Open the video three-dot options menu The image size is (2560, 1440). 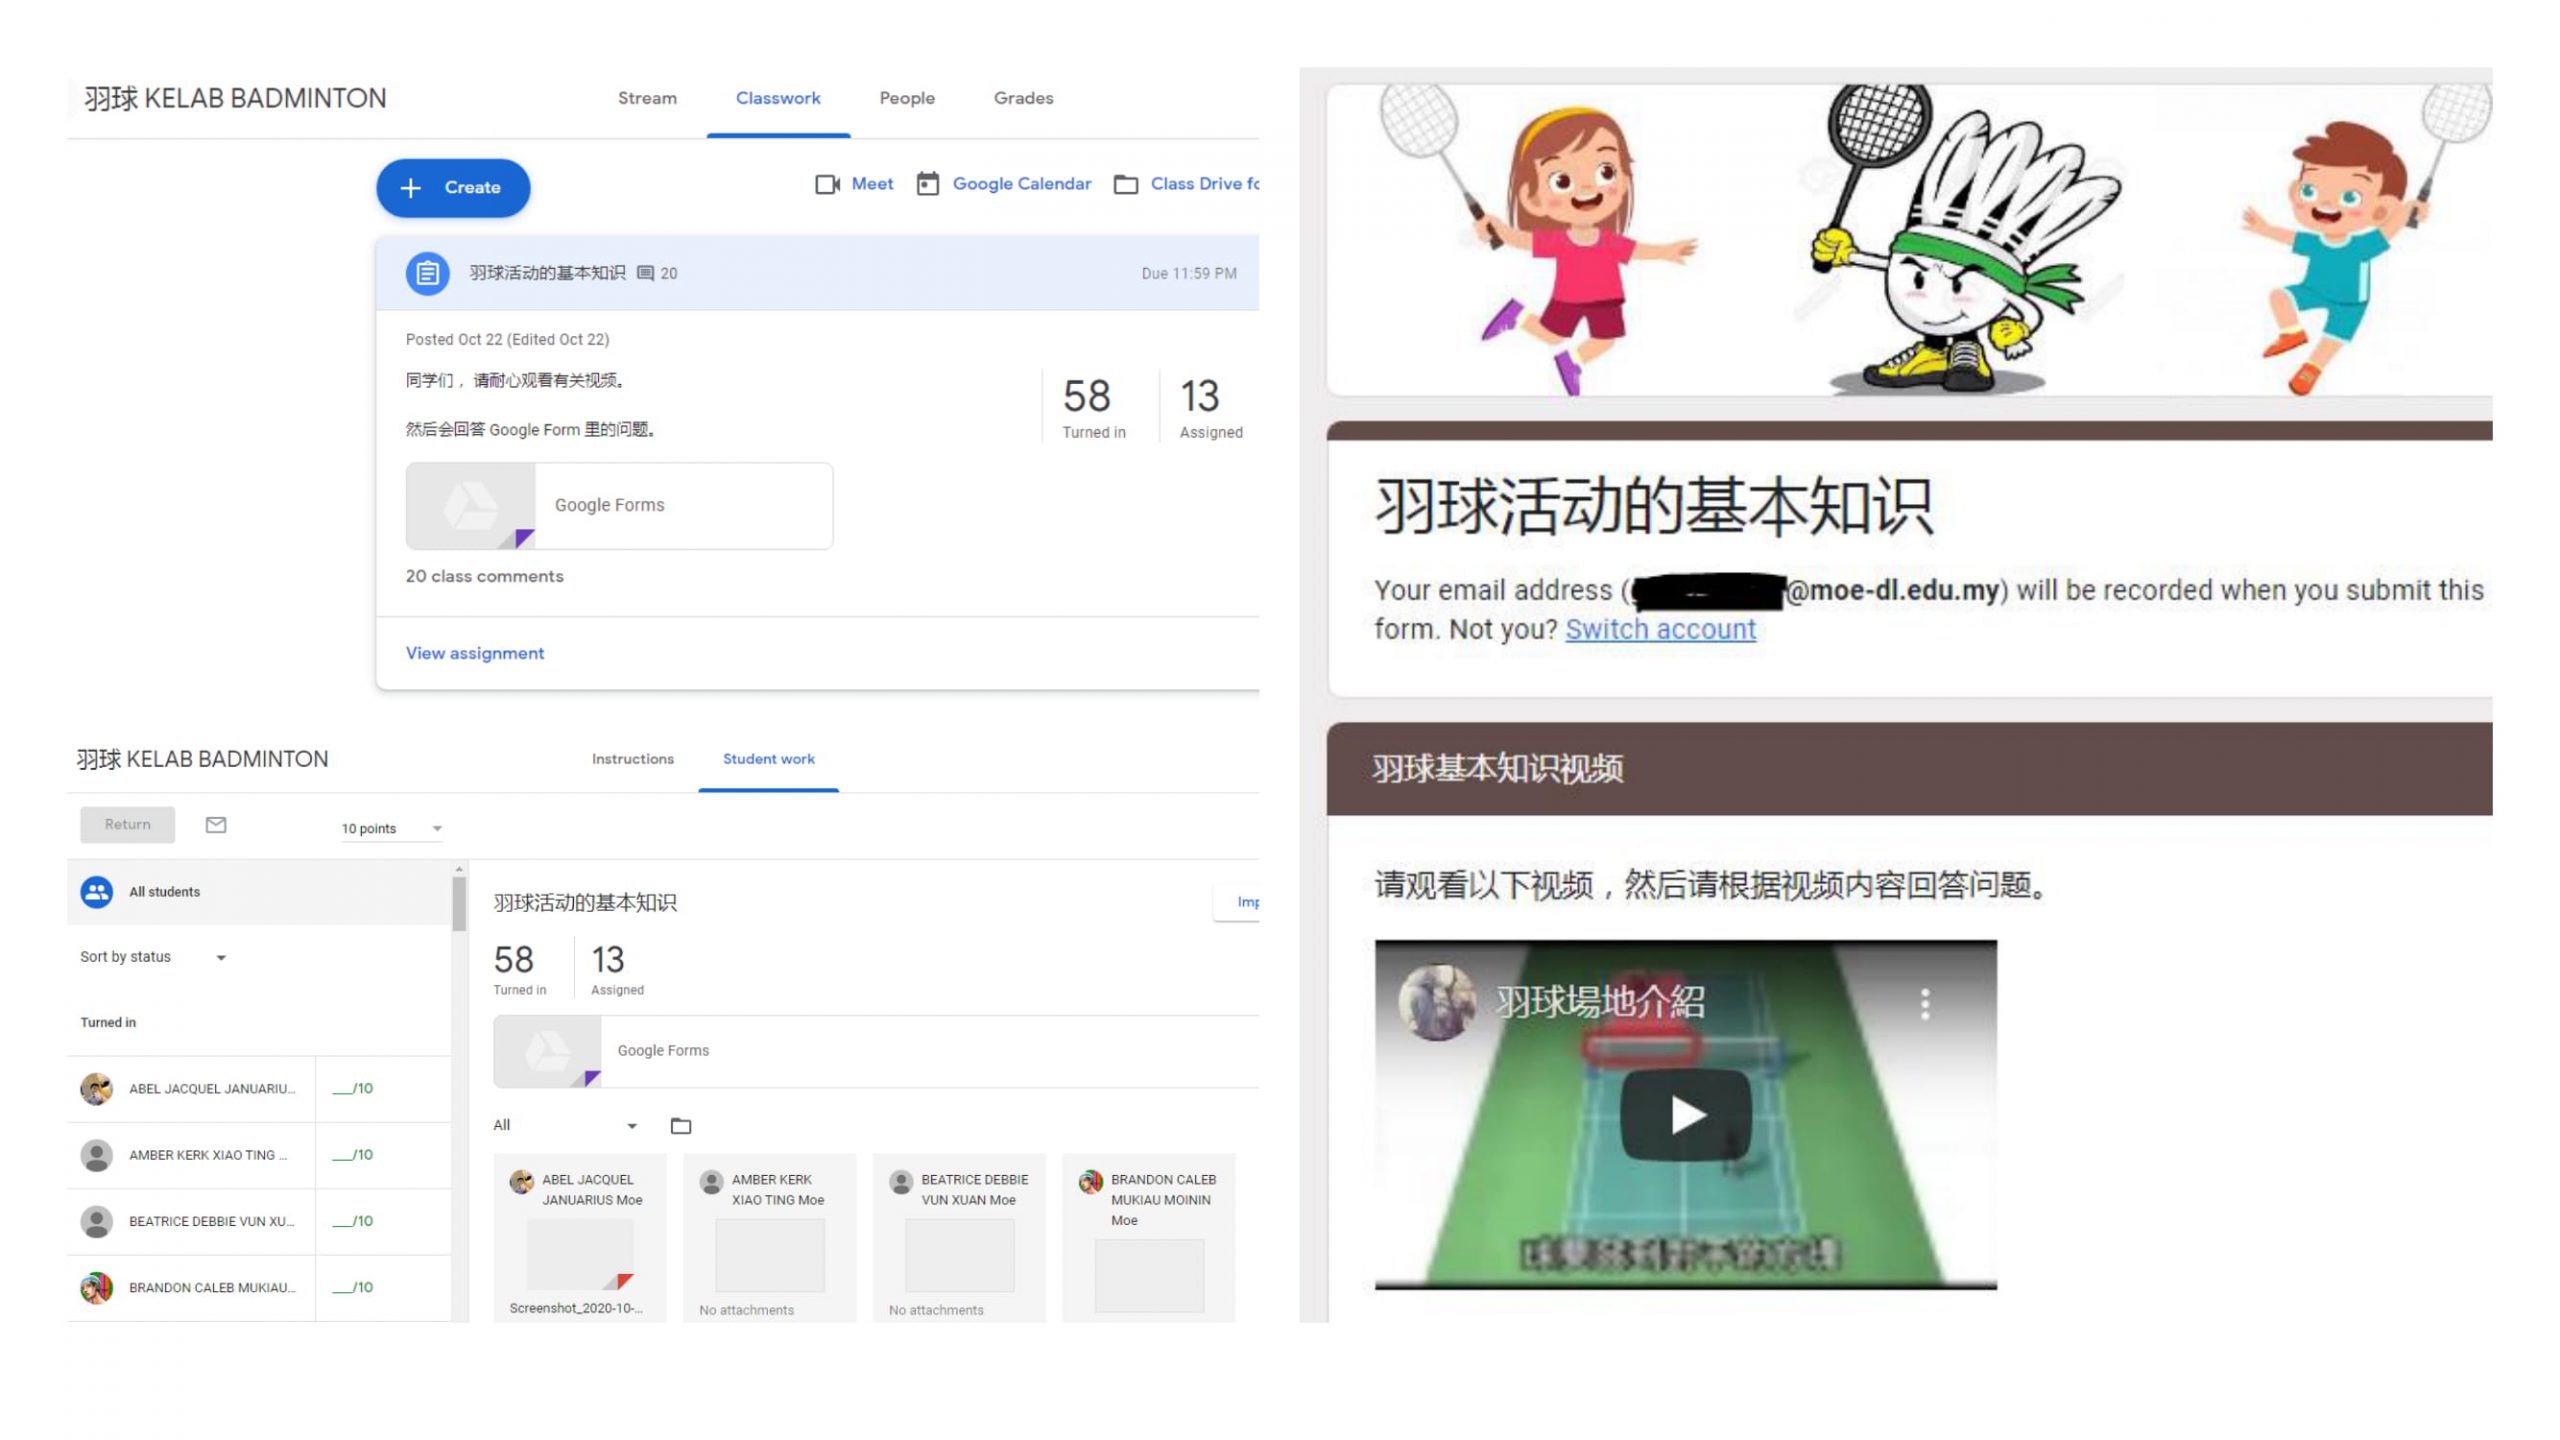[1925, 1004]
